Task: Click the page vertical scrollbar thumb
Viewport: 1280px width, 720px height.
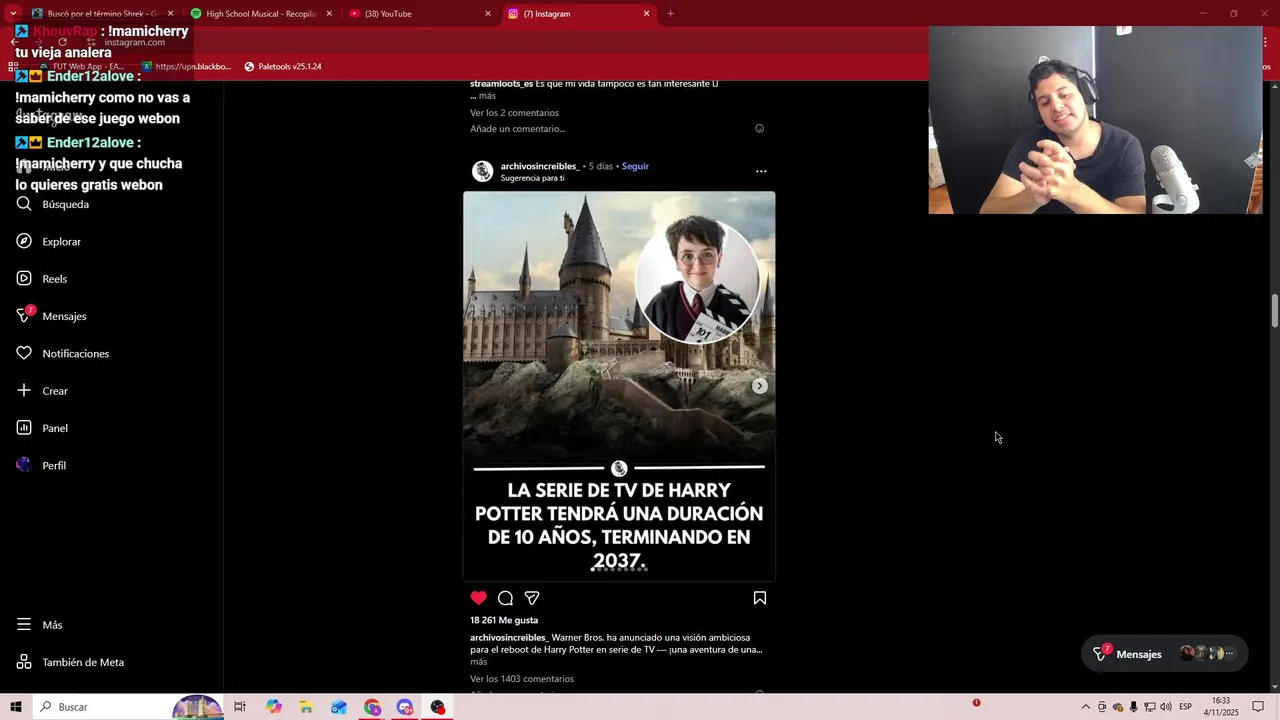Action: click(1274, 310)
